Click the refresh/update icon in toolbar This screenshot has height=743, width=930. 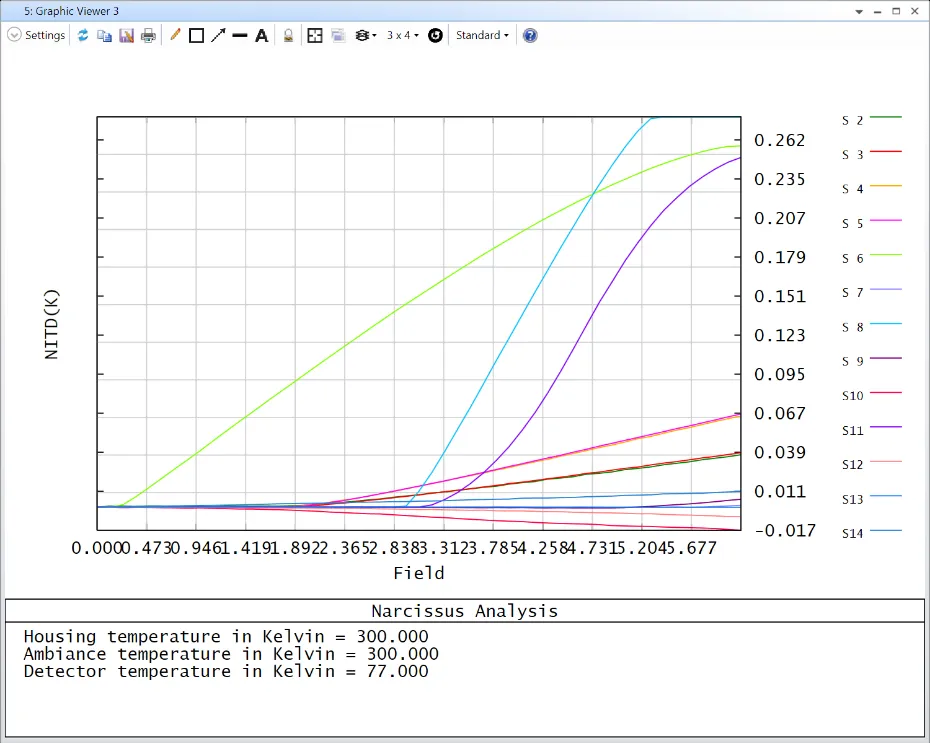tap(83, 35)
